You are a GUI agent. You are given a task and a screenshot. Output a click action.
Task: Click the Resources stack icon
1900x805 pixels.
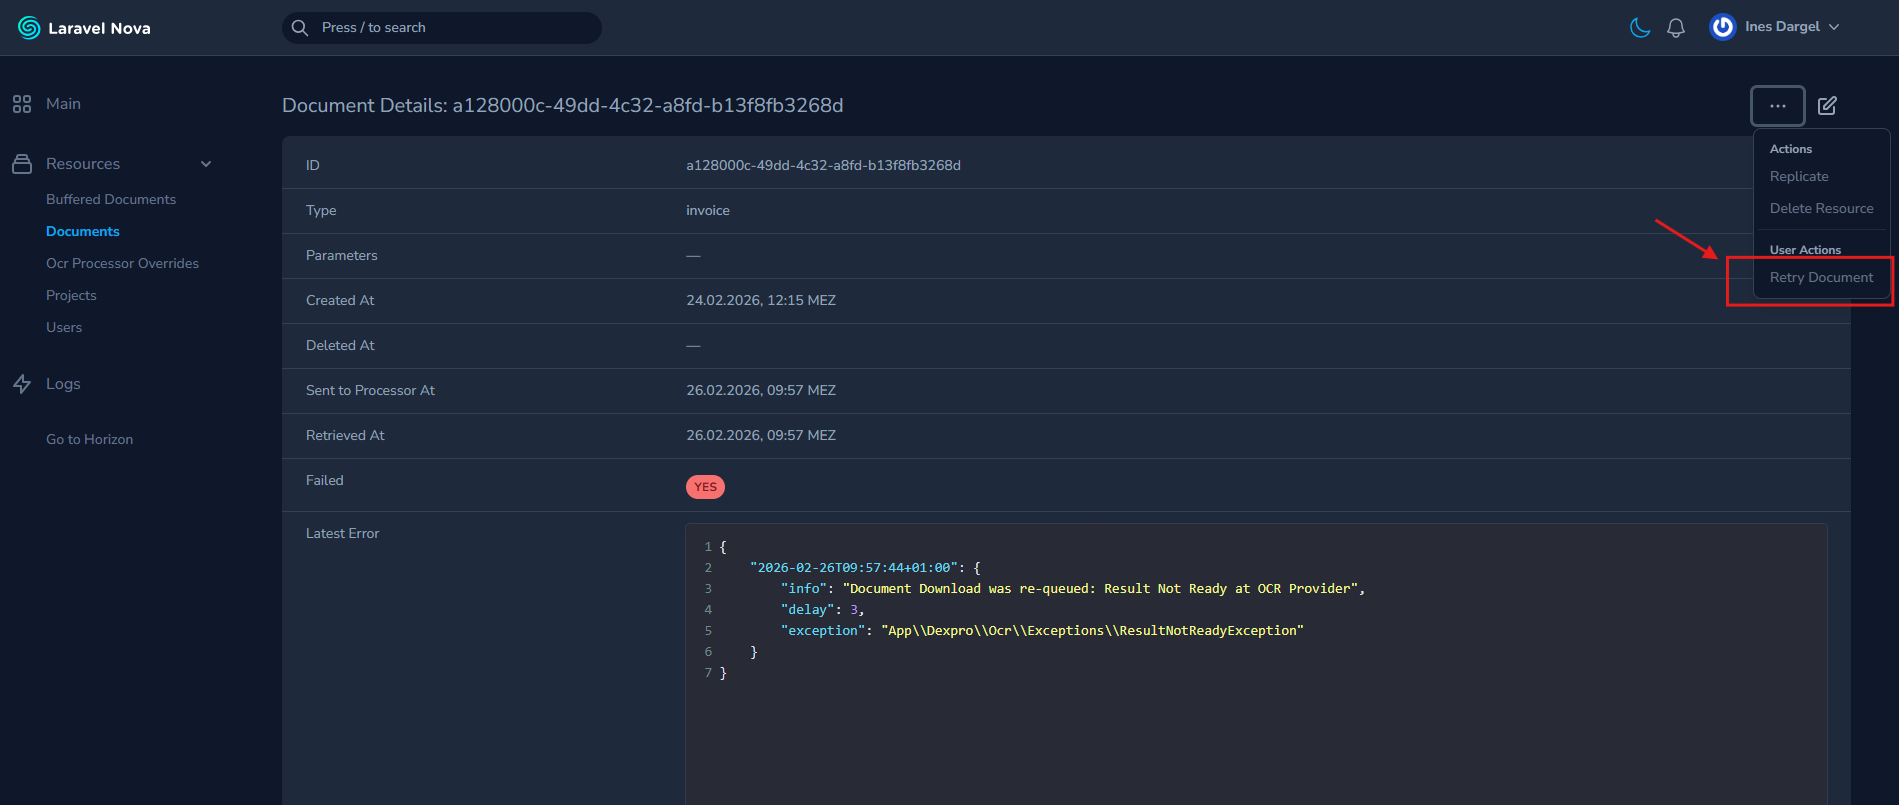point(22,164)
